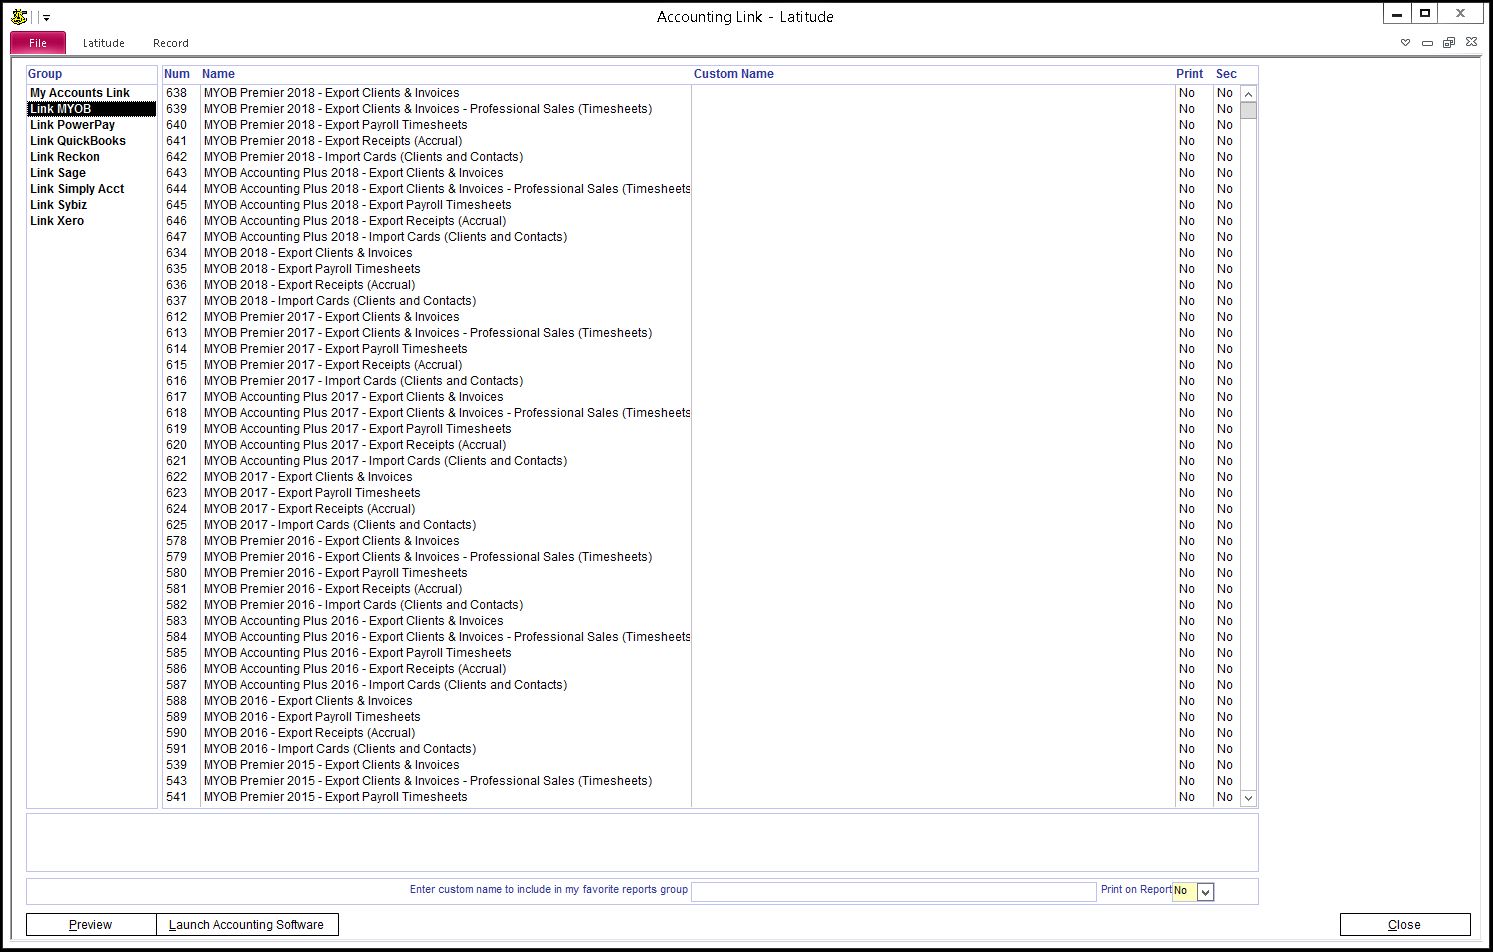Viewport: 1493px width, 952px height.
Task: Restore the inner document window size
Action: 1449,43
